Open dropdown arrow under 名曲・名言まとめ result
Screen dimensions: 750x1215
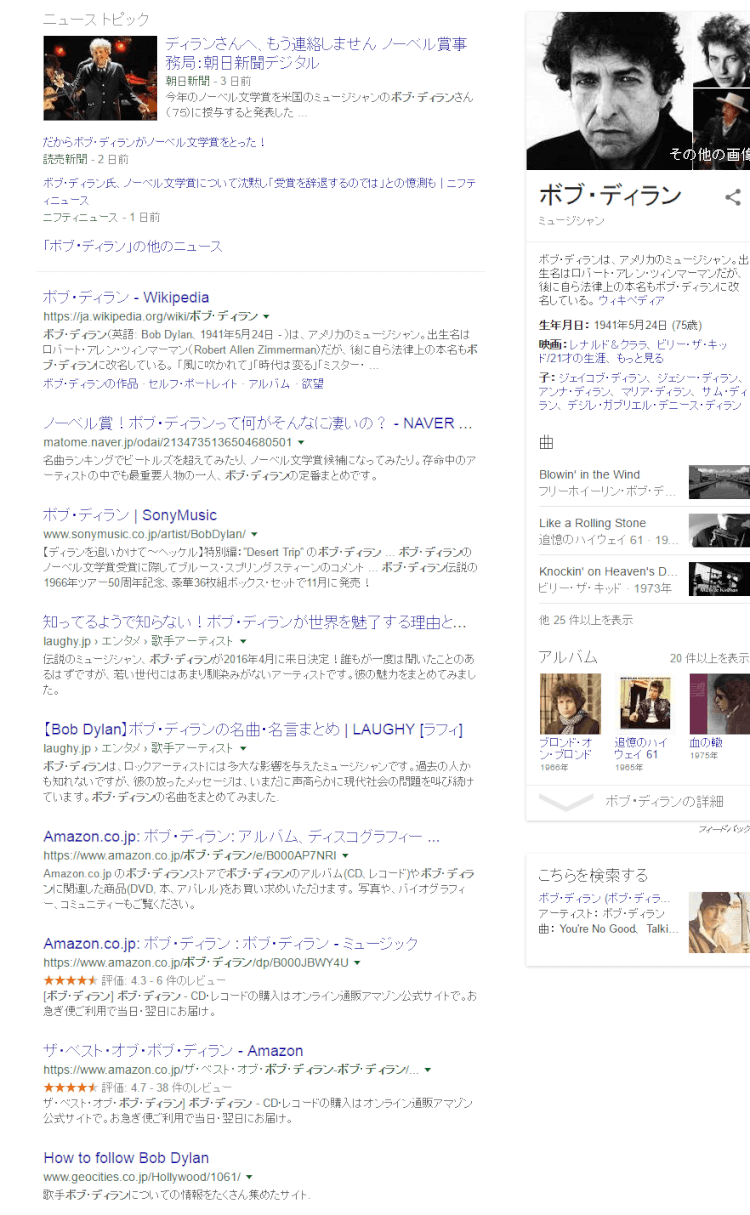243,748
